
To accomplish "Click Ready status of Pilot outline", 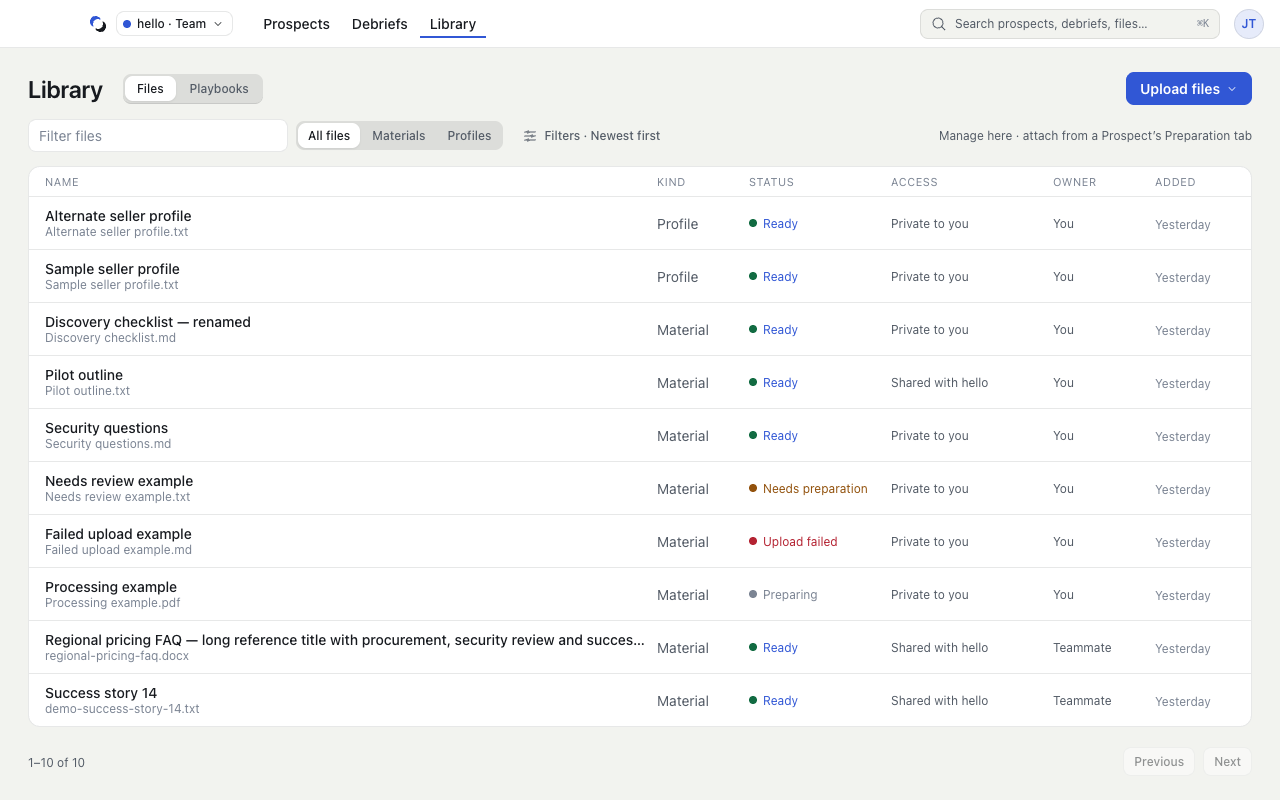I will click(773, 383).
